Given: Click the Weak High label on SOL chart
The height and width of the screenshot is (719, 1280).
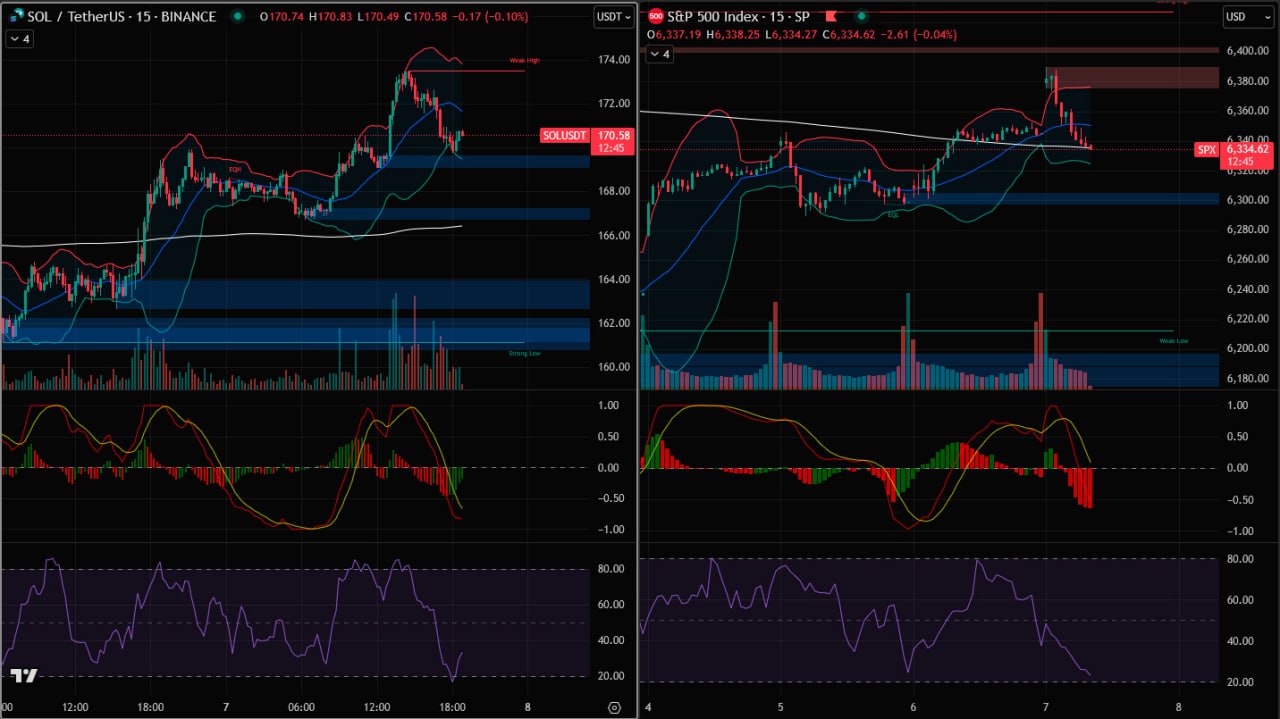Looking at the screenshot, I should (527, 61).
